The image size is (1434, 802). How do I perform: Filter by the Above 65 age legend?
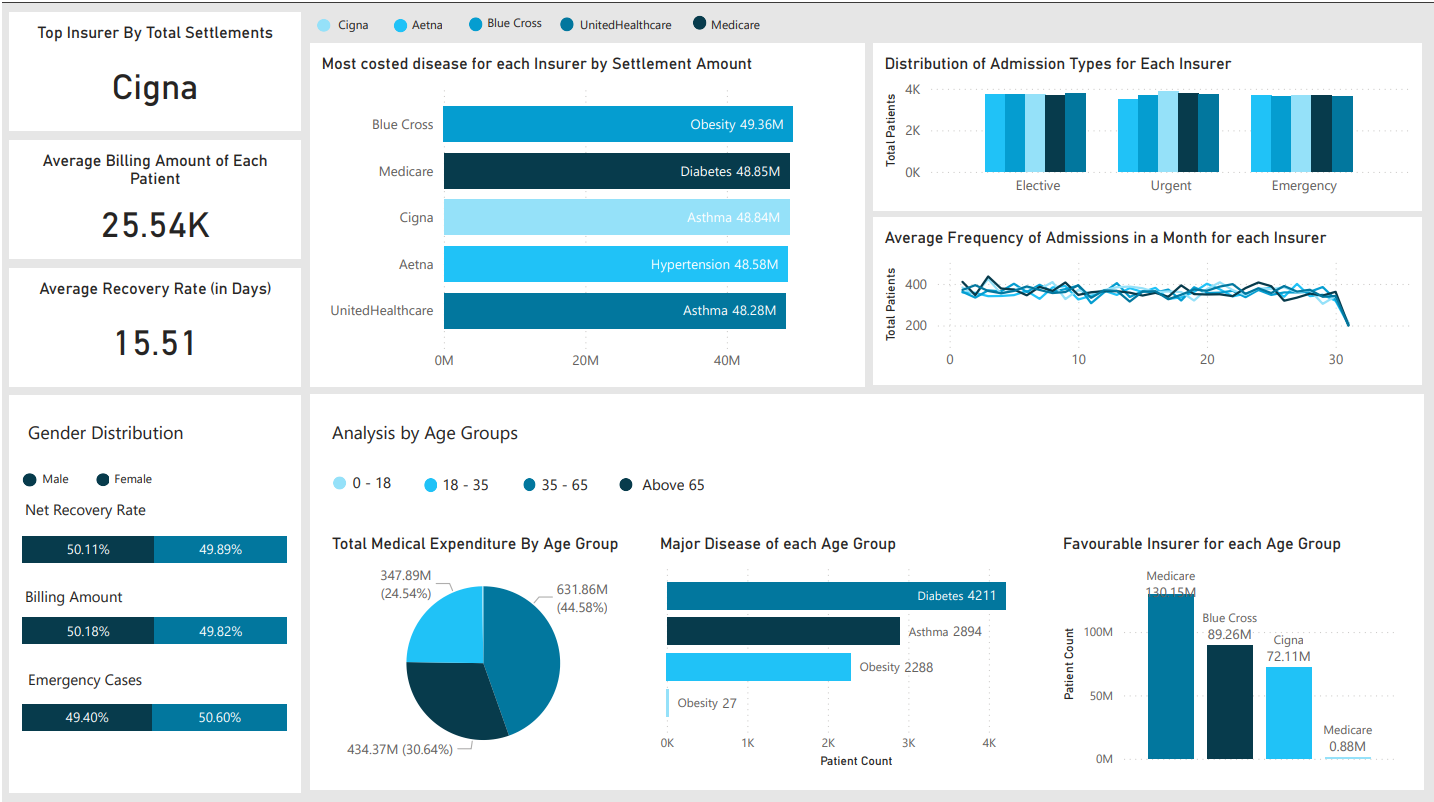point(627,485)
